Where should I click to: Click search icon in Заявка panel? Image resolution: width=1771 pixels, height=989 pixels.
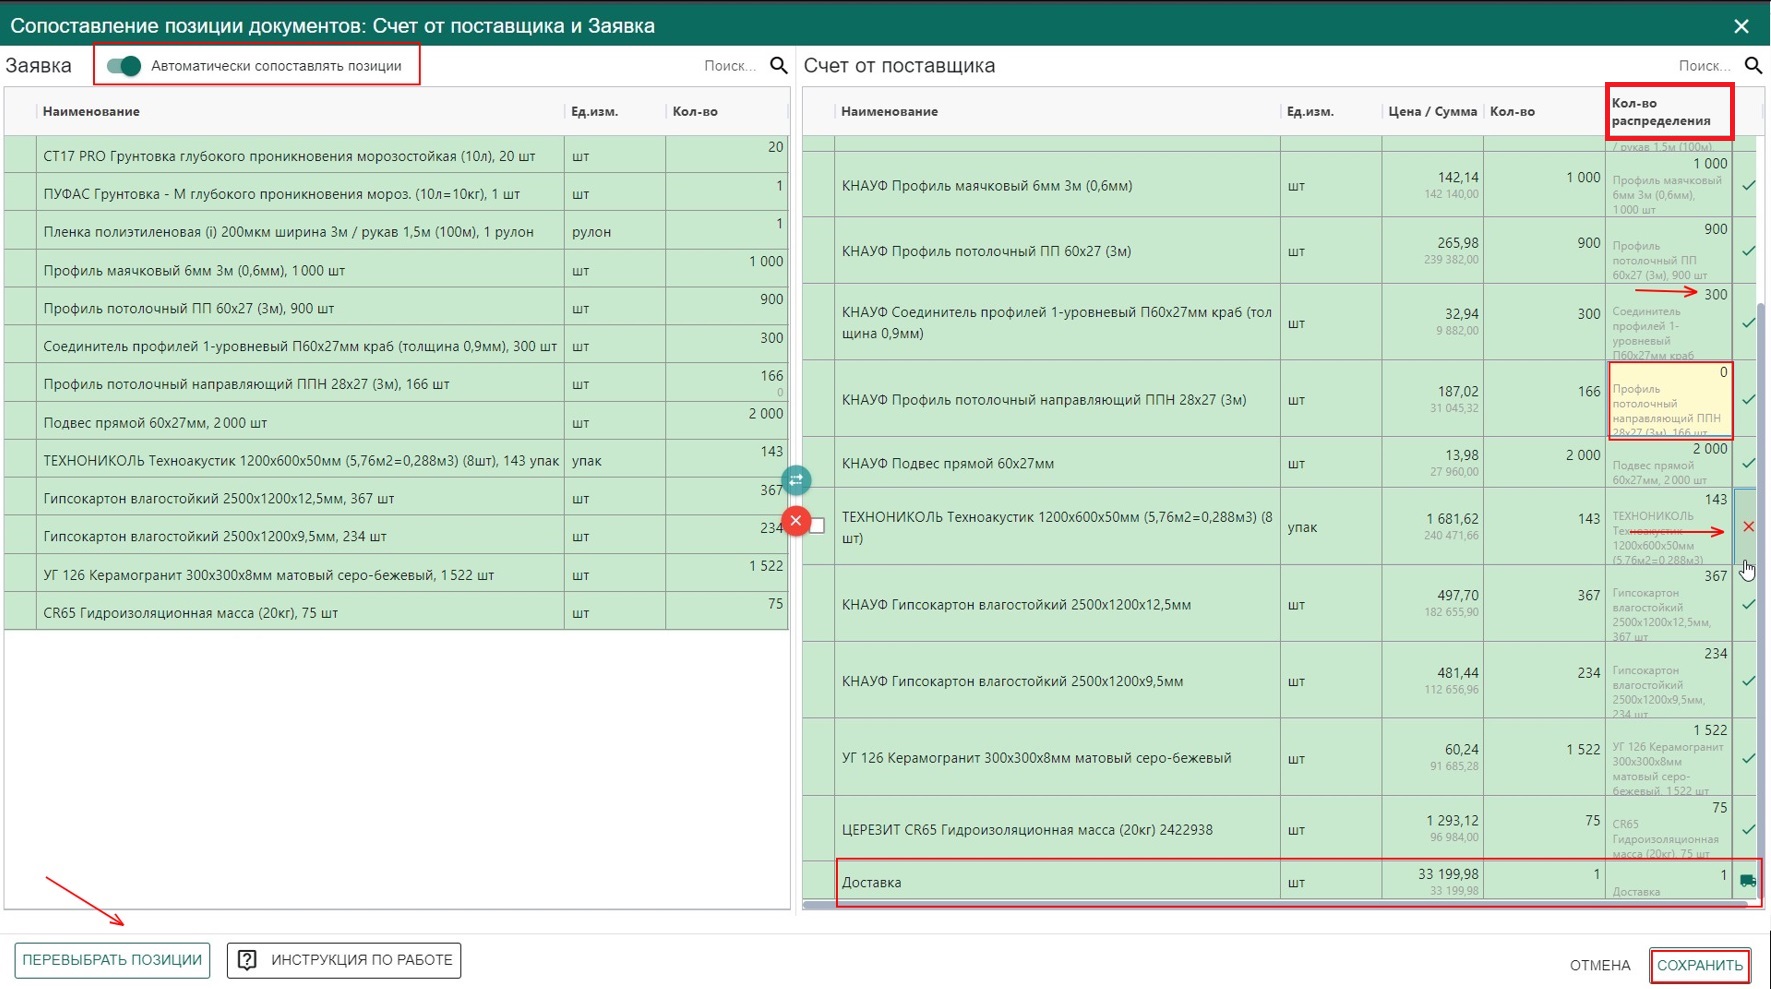coord(778,66)
